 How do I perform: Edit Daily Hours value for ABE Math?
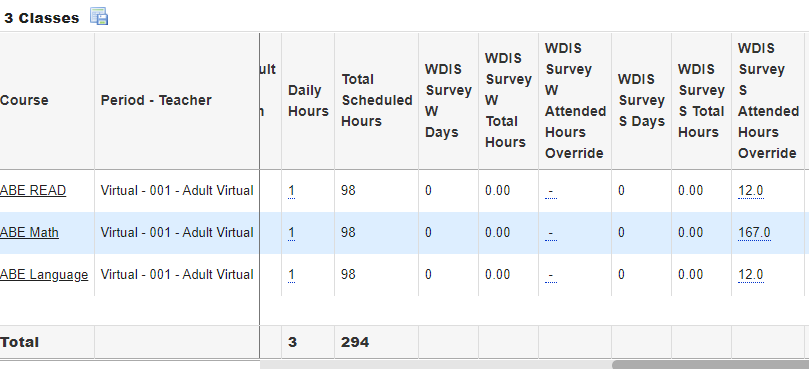point(292,233)
